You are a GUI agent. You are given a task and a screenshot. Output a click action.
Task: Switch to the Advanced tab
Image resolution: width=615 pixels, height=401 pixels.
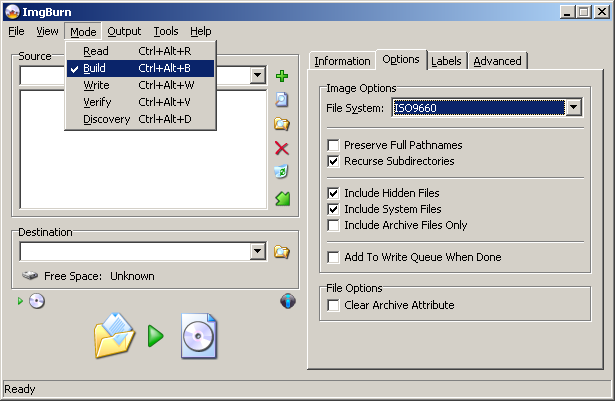click(x=497, y=61)
